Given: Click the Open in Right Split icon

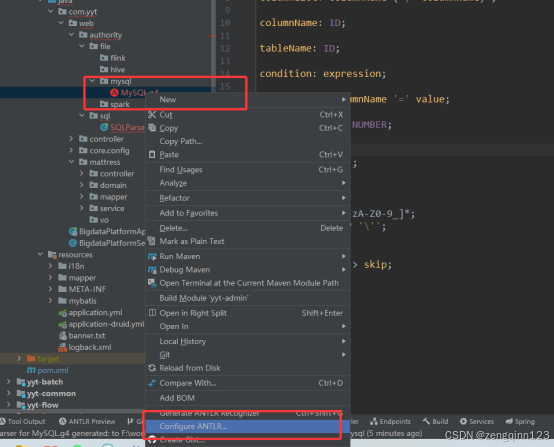Looking at the screenshot, I should (x=152, y=313).
